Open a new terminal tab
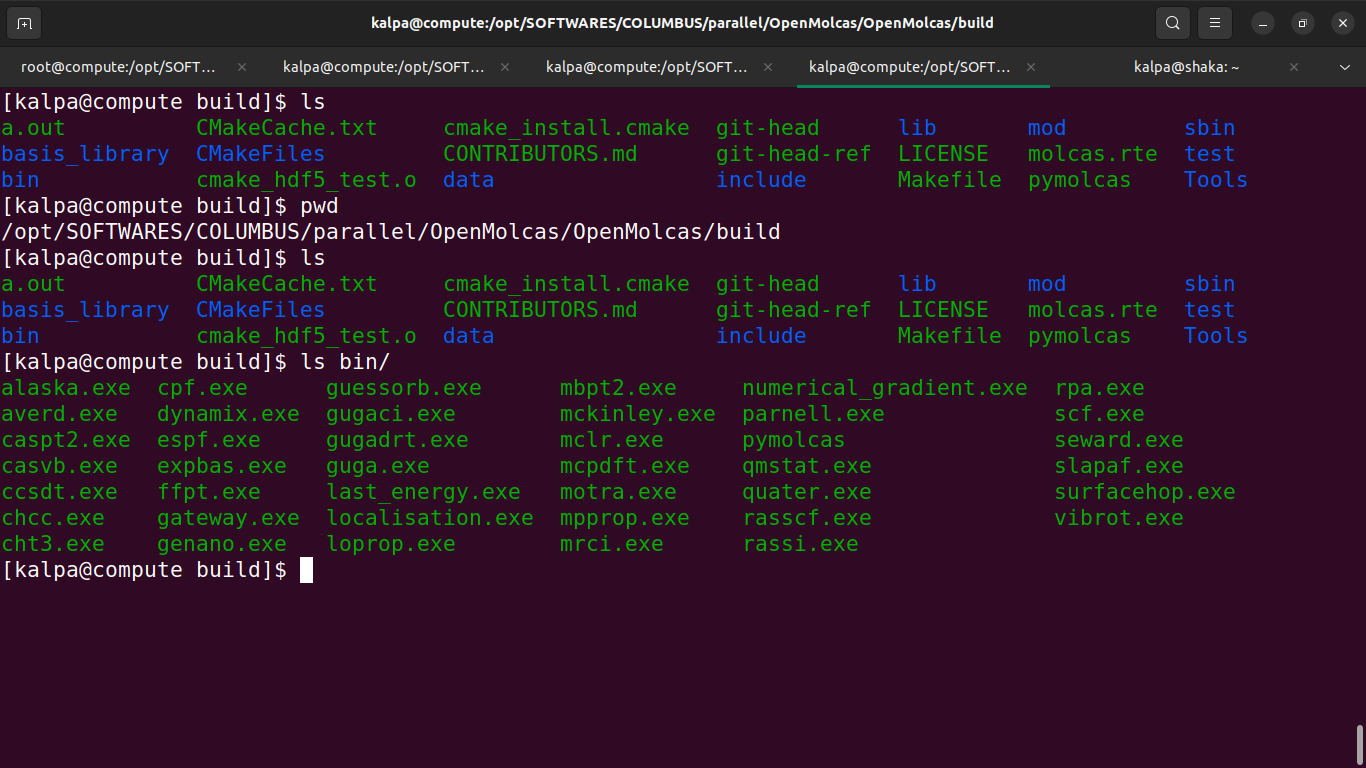 coord(24,22)
